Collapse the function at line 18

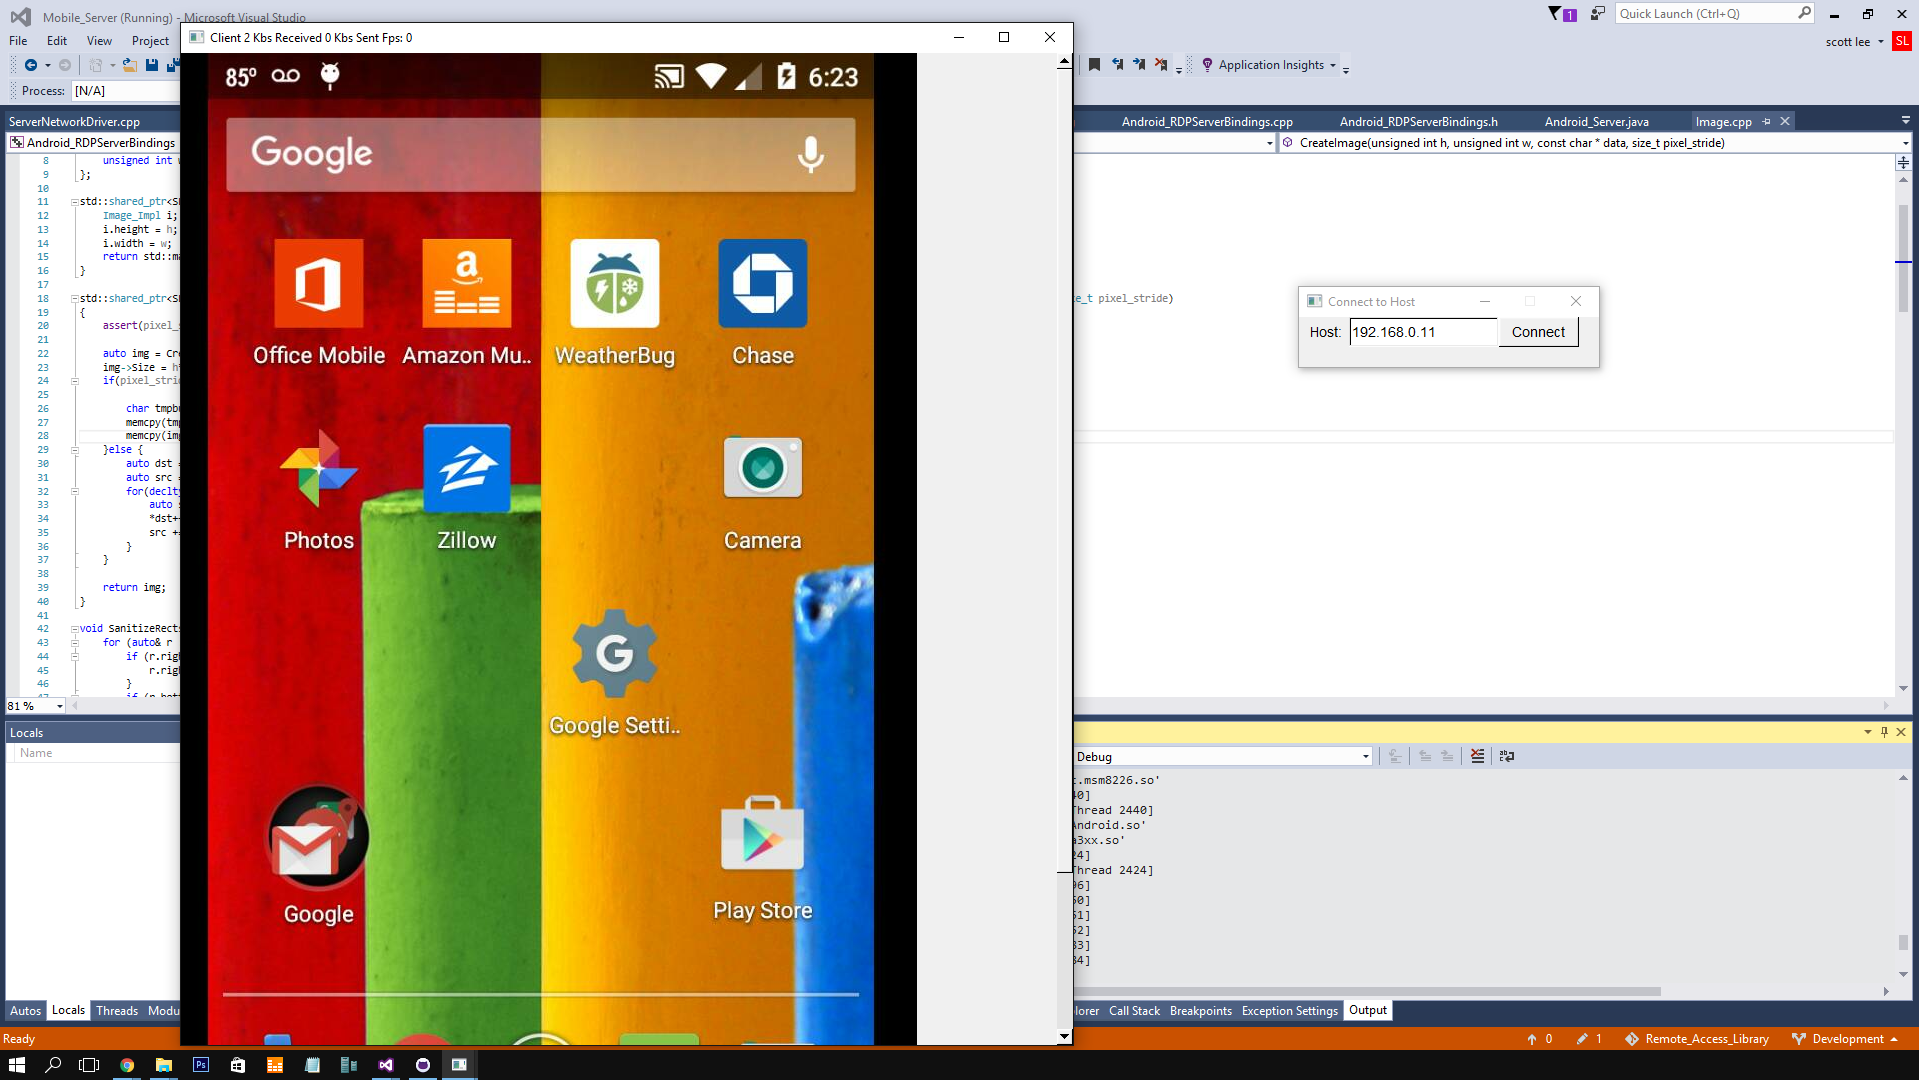tap(75, 299)
